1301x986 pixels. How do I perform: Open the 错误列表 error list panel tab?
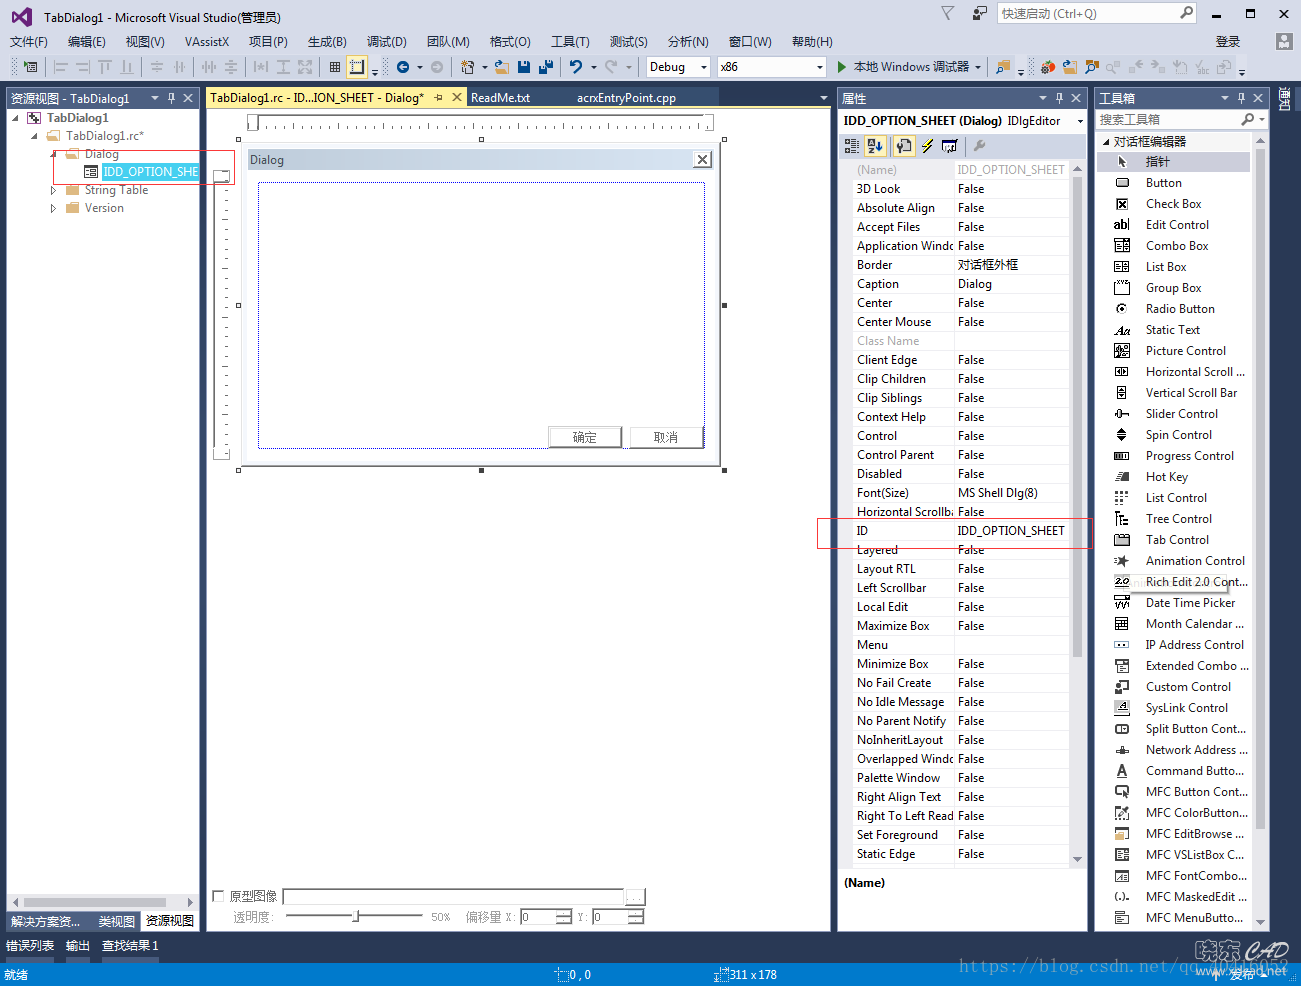30,945
